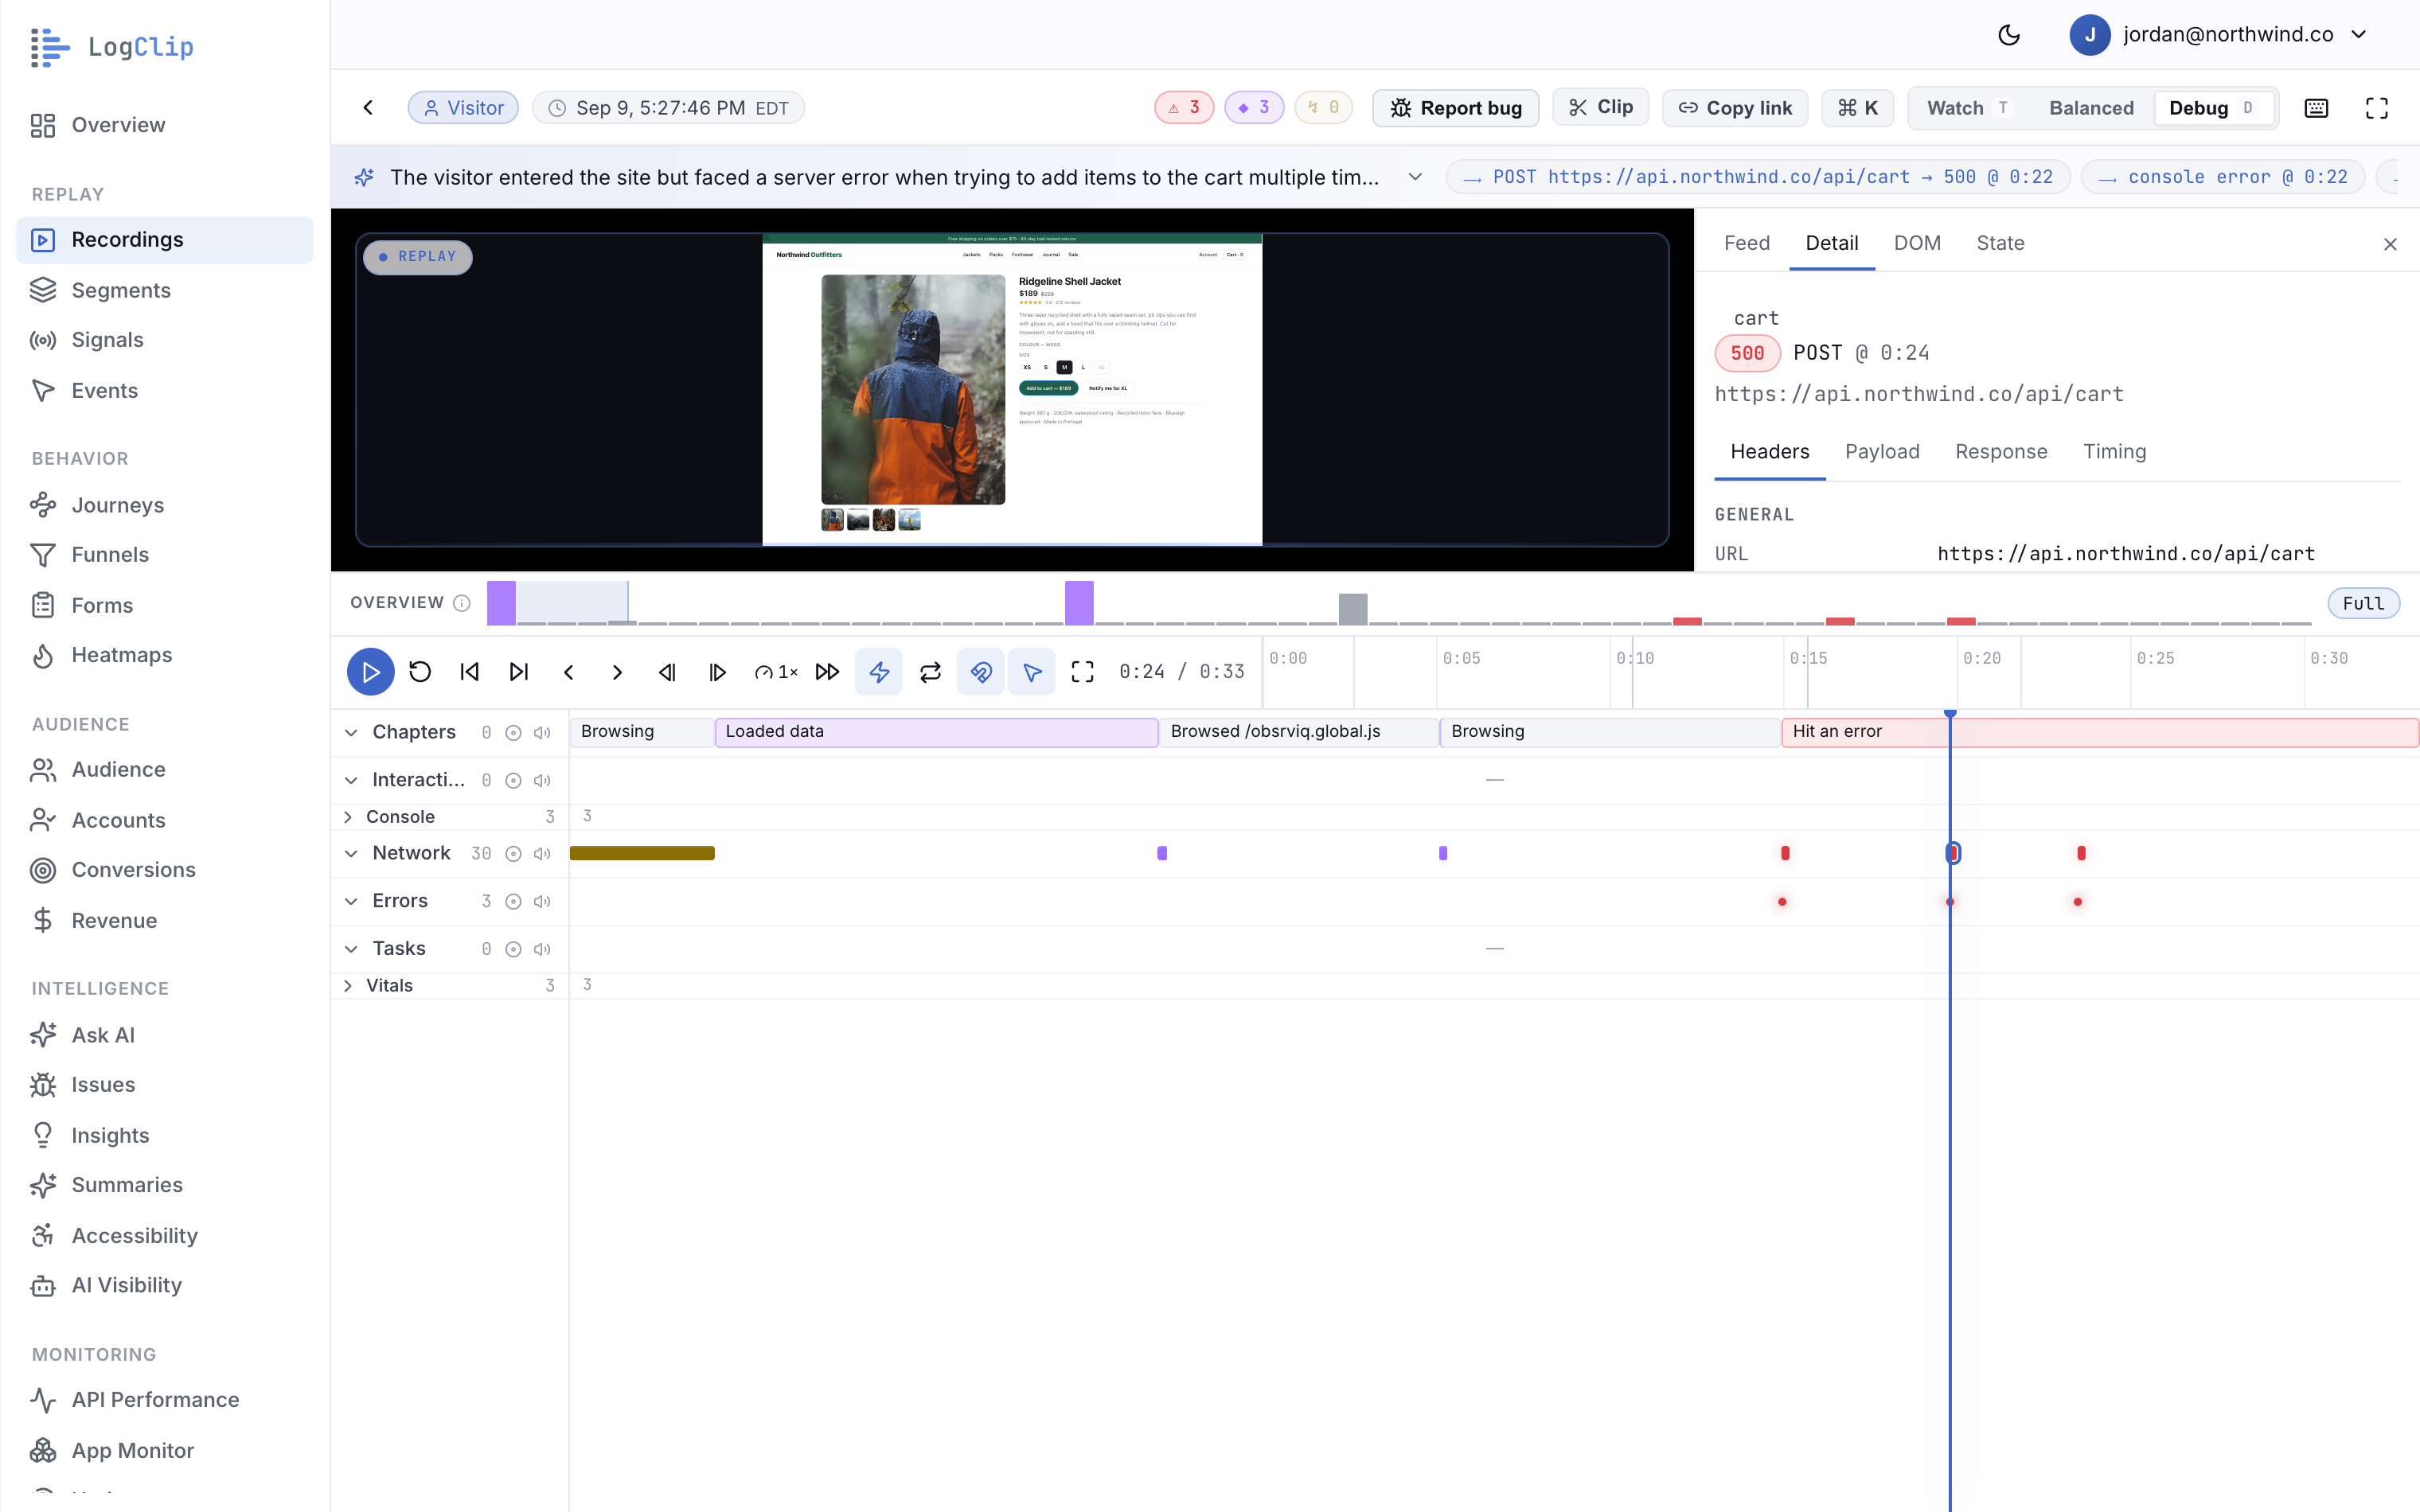Solo the Chapters track target icon
The image size is (2420, 1512).
tap(513, 733)
